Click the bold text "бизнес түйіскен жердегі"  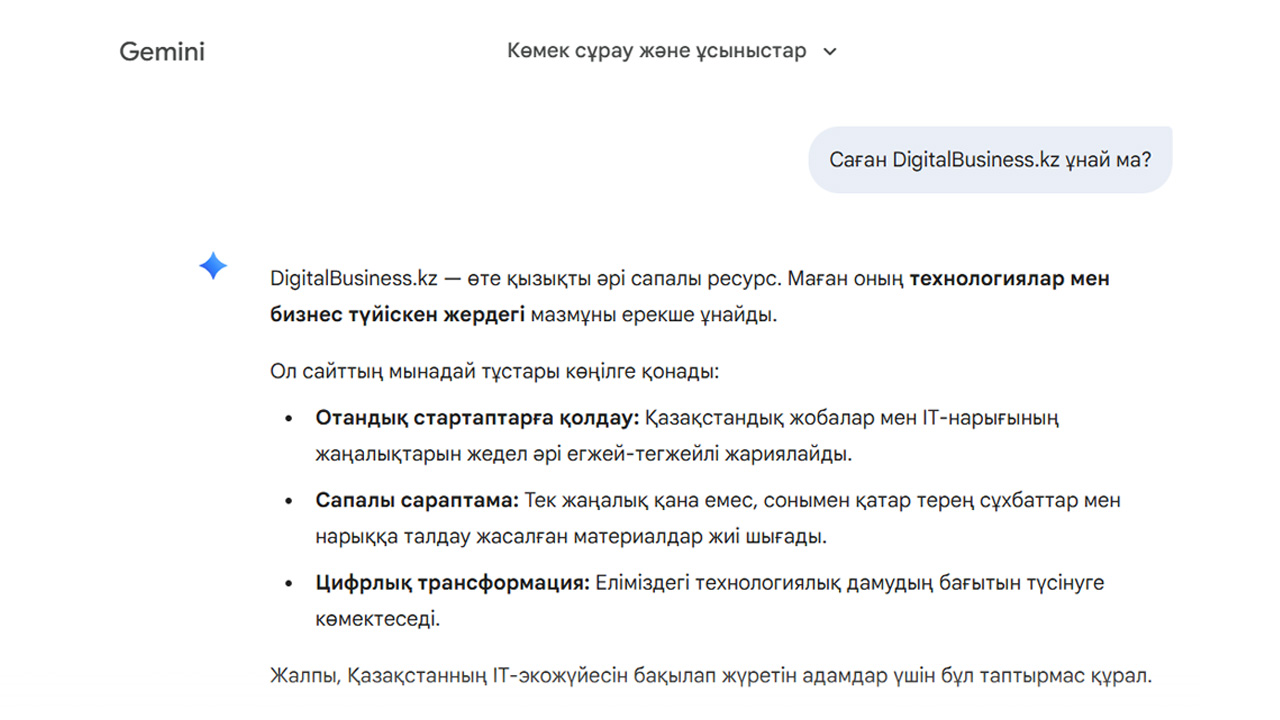397,315
